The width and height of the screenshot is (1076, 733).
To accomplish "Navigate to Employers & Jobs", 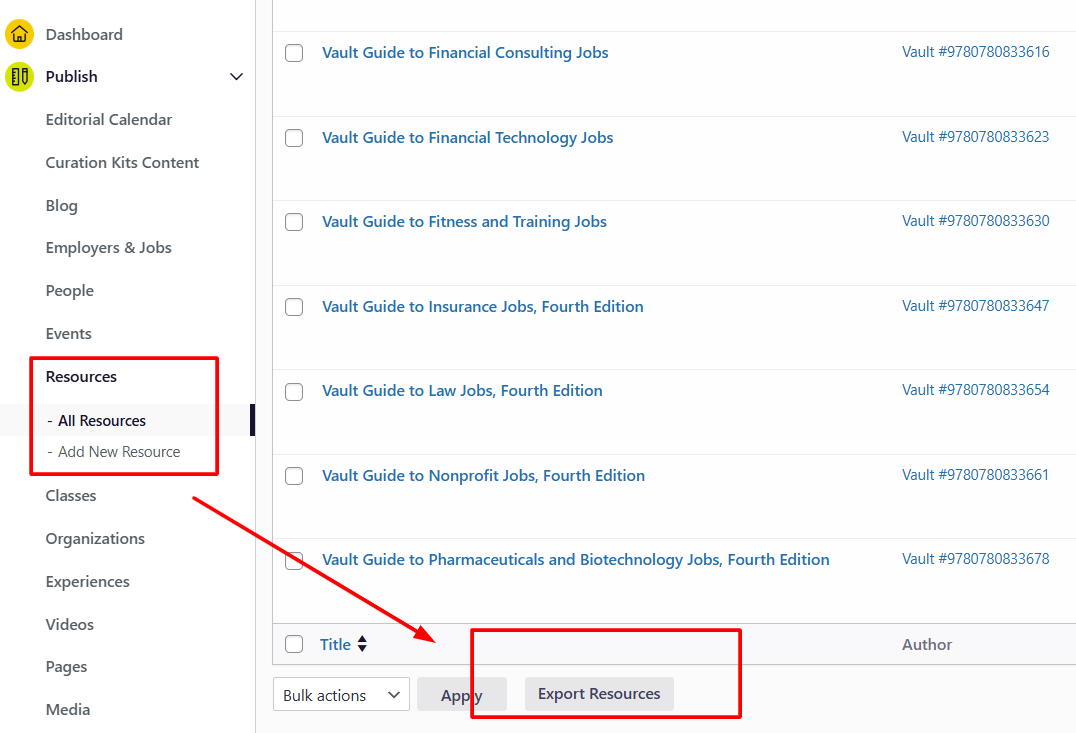I will (x=108, y=247).
